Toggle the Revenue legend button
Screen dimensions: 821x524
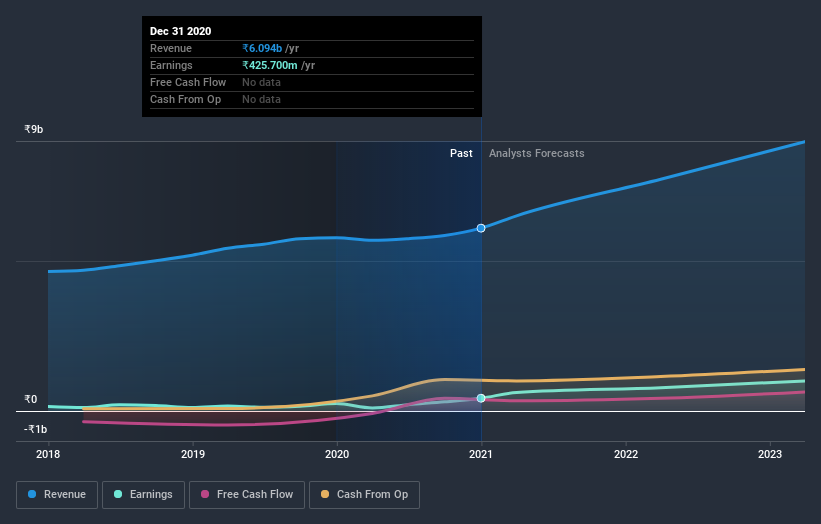pyautogui.click(x=57, y=495)
